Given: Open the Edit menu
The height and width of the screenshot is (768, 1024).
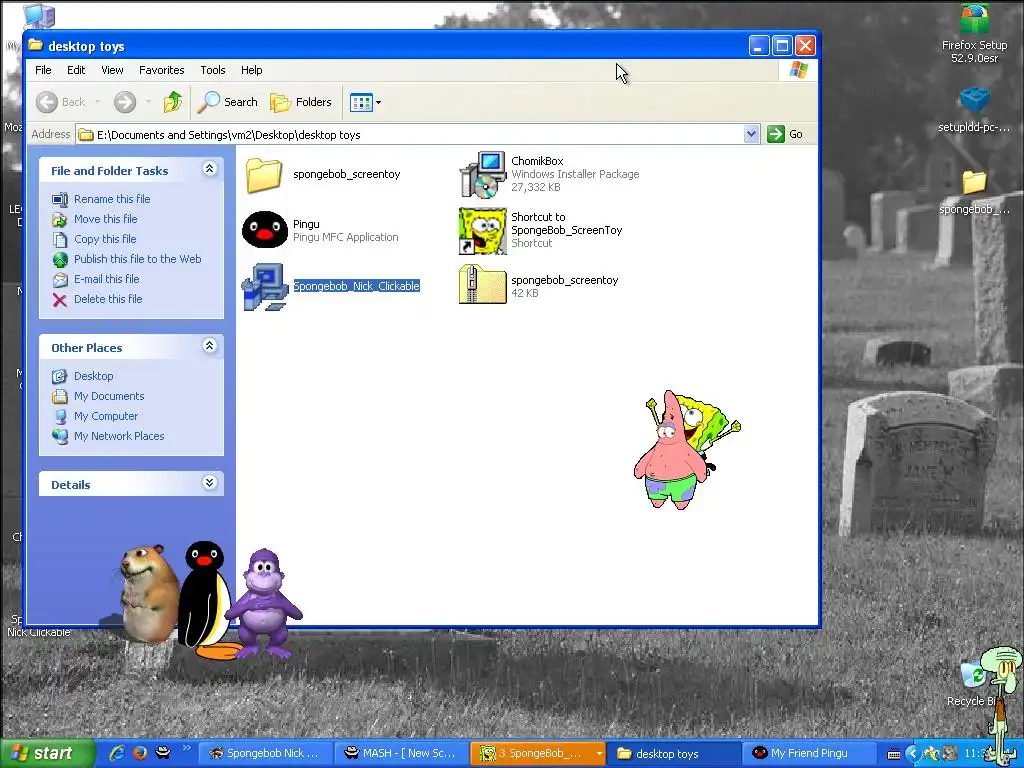Looking at the screenshot, I should pyautogui.click(x=76, y=70).
